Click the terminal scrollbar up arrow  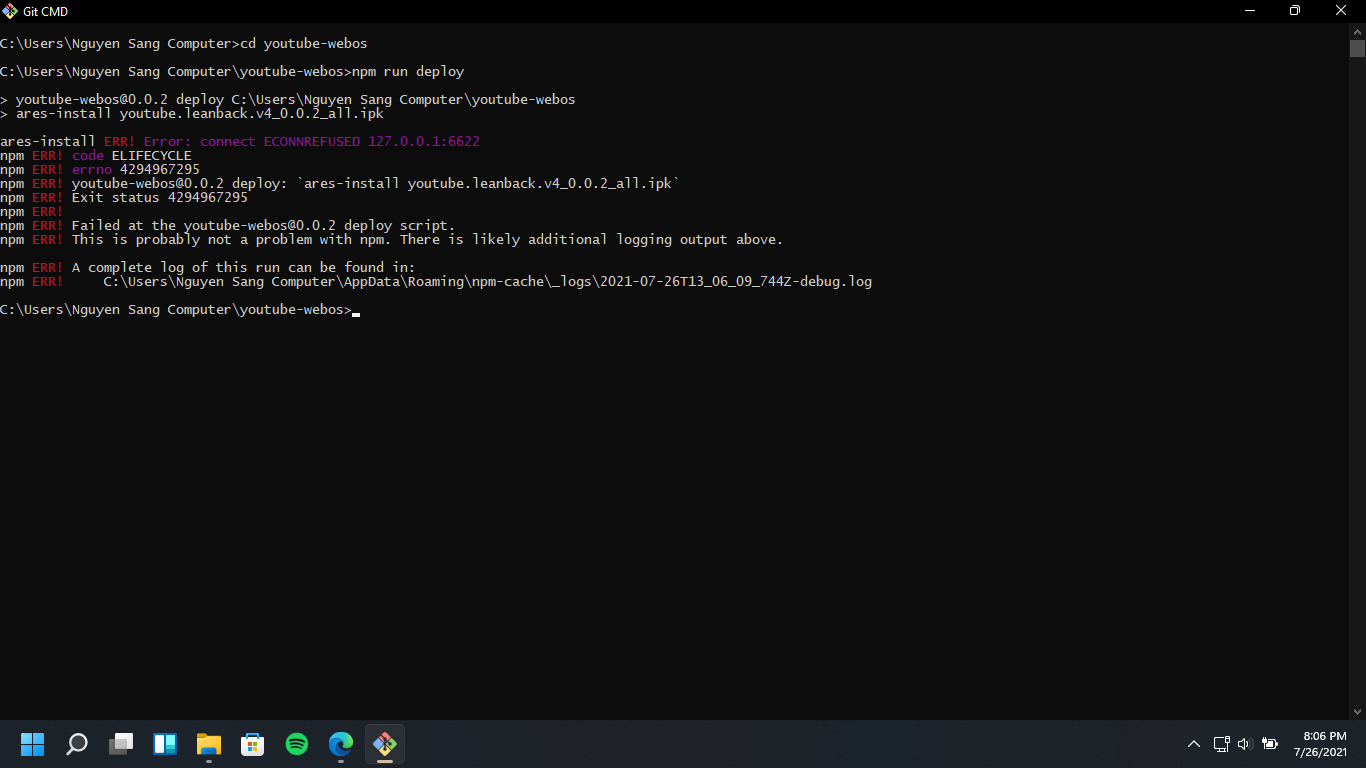point(1357,31)
